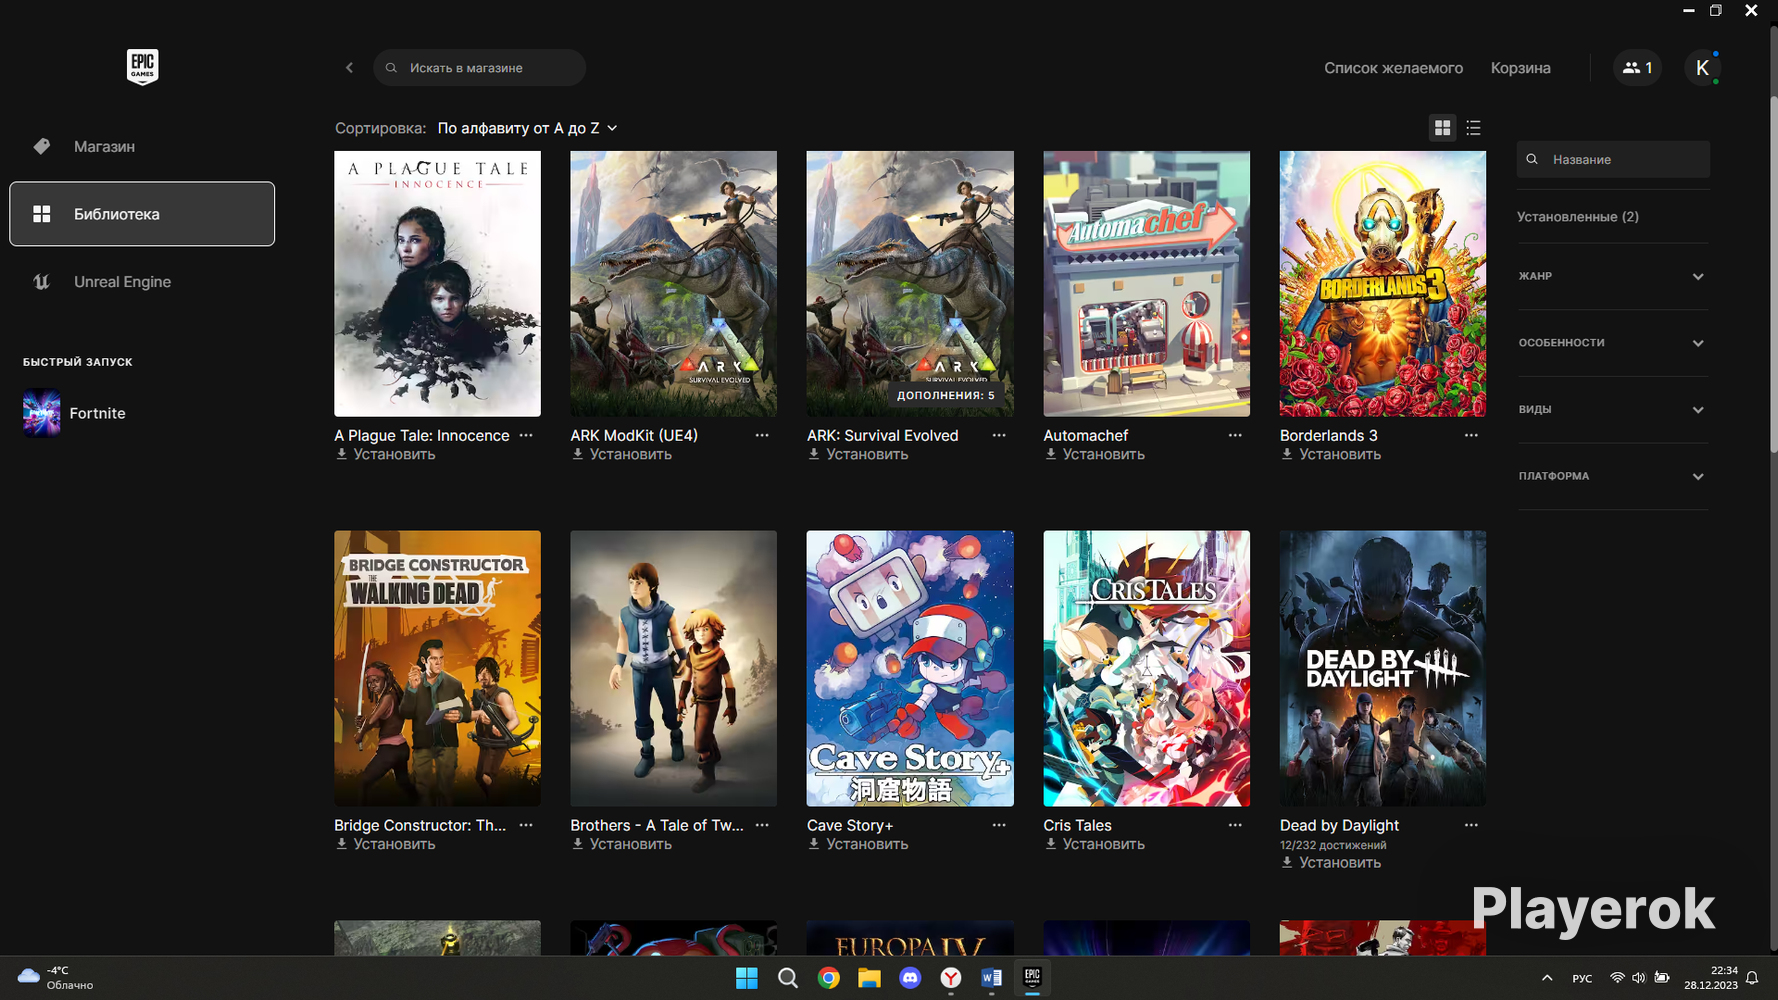This screenshot has height=1000, width=1778.
Task: Open the Windows Start menu
Action: pyautogui.click(x=747, y=978)
